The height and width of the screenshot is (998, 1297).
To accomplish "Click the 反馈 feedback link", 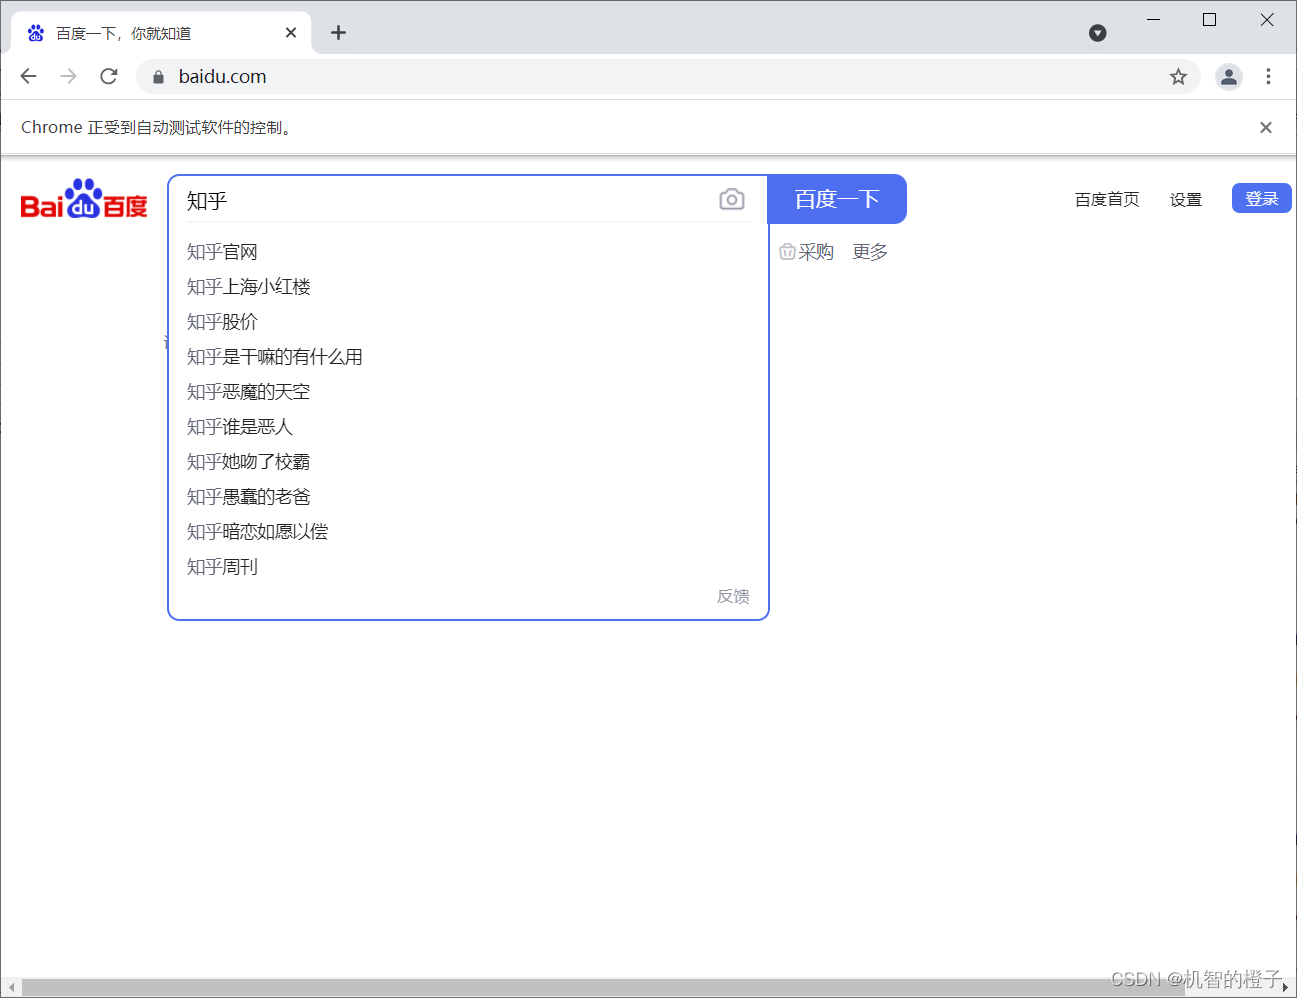I will [733, 596].
